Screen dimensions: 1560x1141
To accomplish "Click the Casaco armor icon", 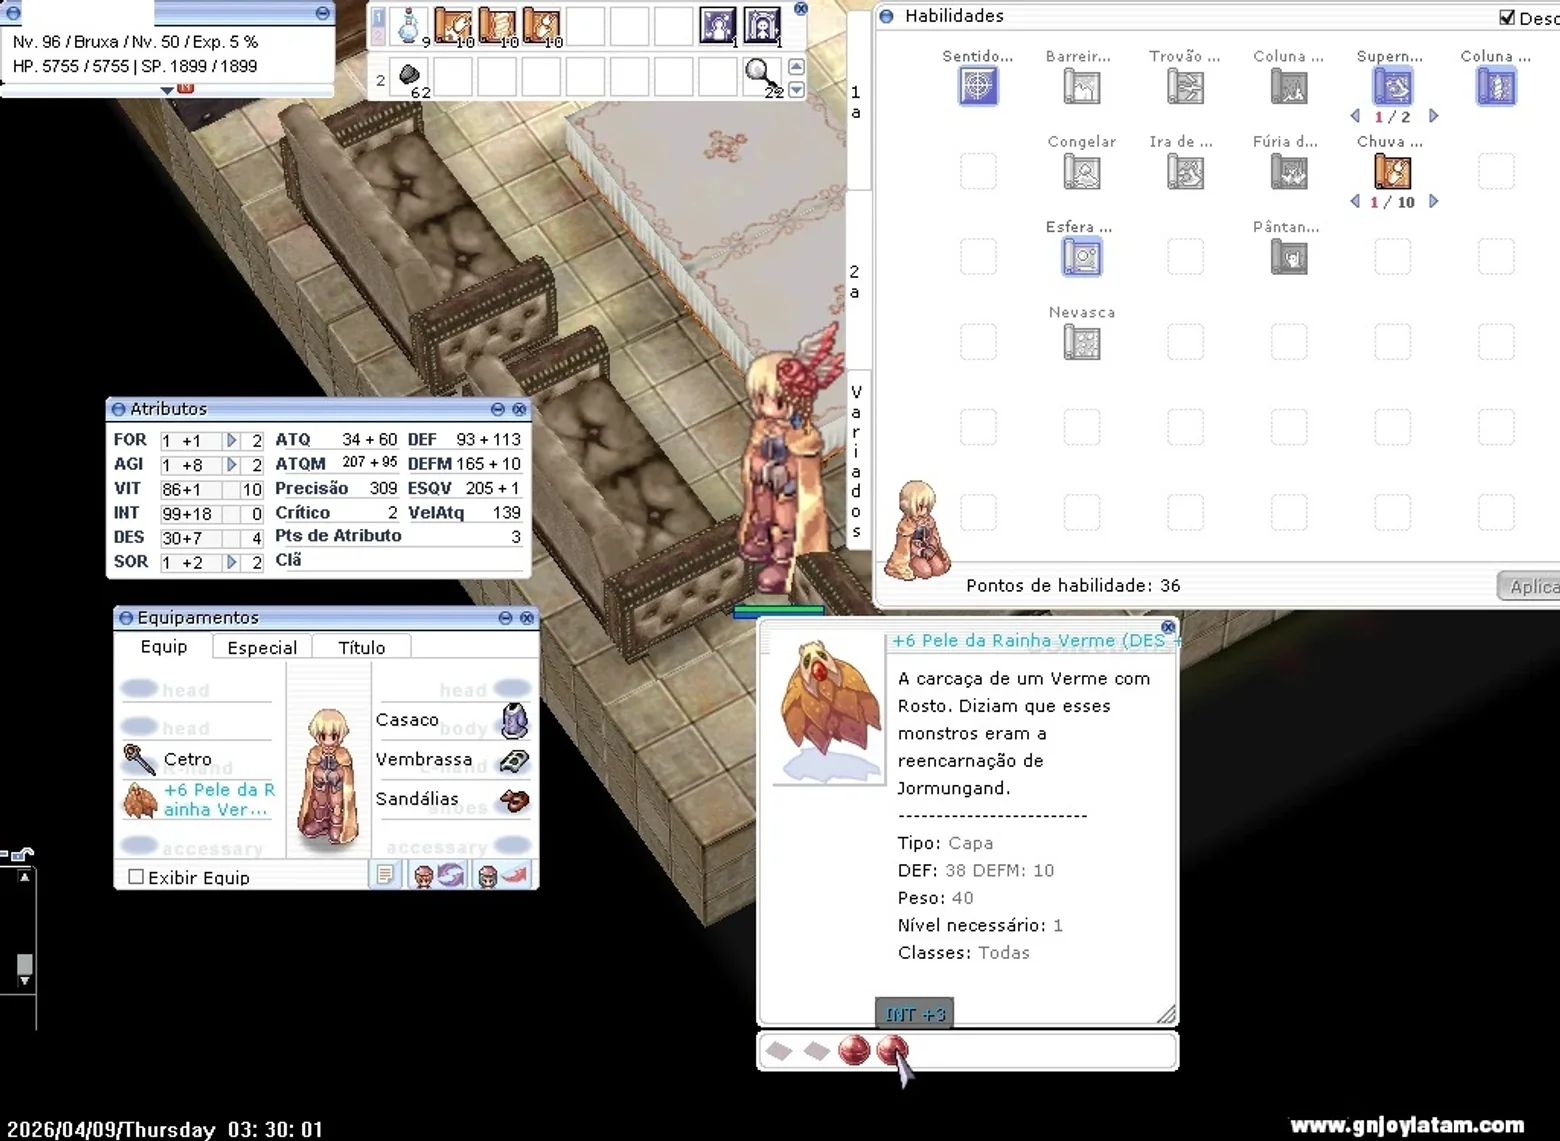I will point(514,720).
